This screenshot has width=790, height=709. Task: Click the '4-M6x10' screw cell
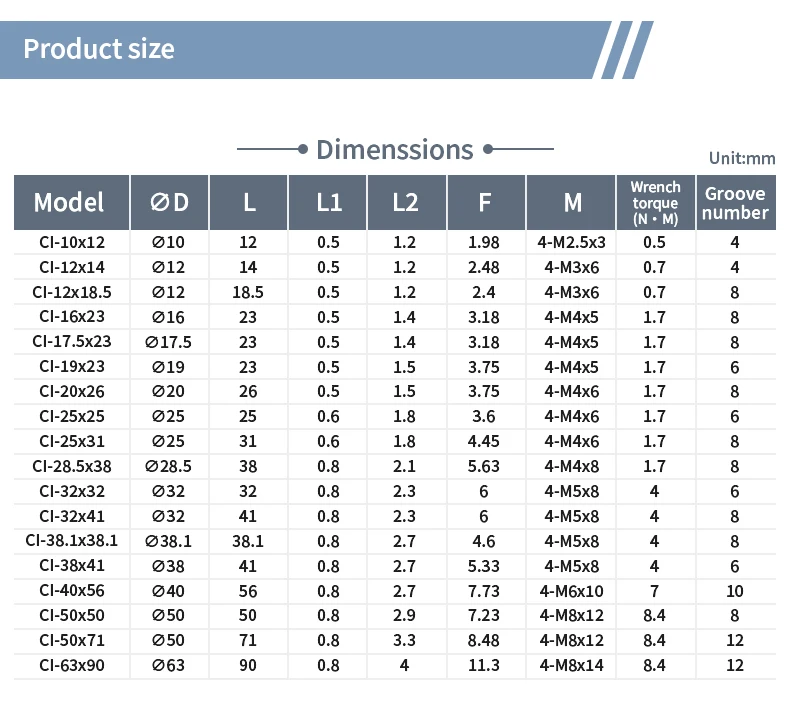(571, 591)
